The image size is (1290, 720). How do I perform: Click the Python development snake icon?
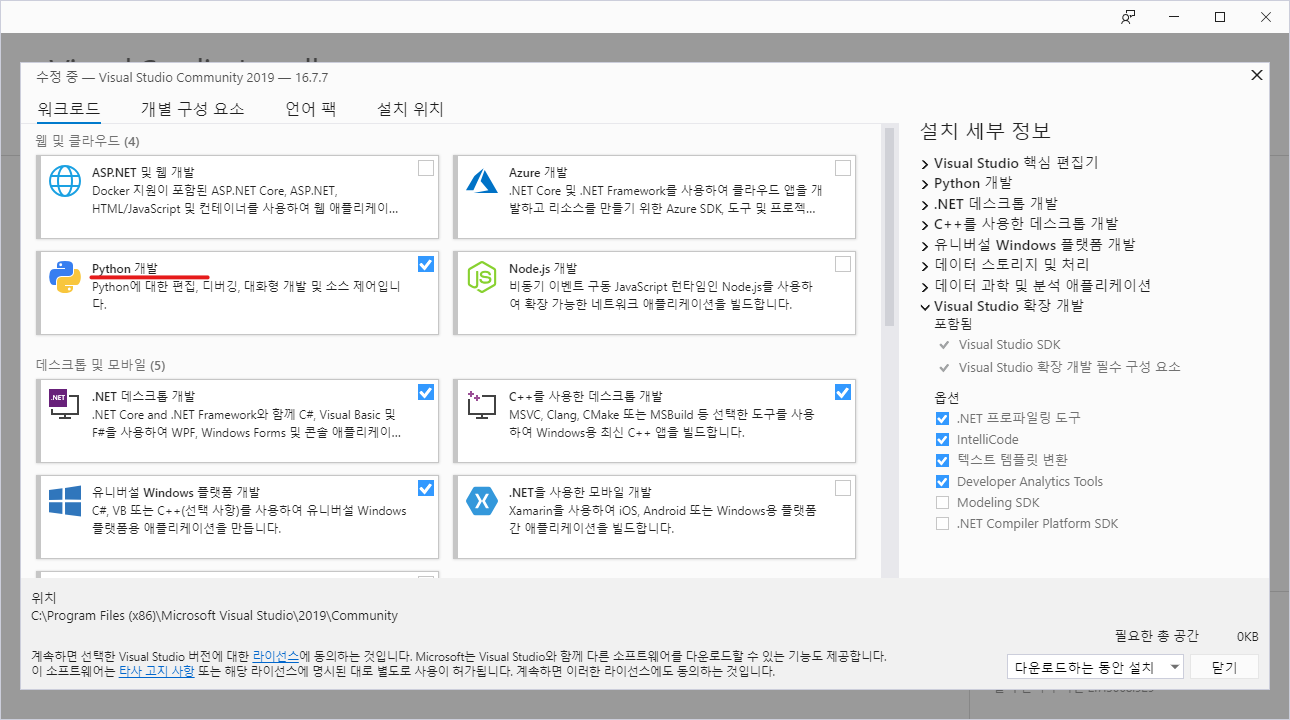65,278
